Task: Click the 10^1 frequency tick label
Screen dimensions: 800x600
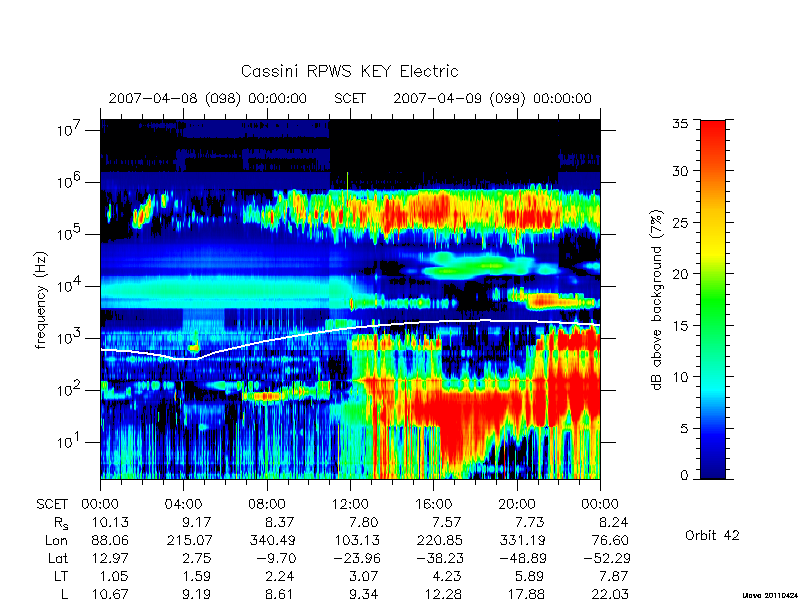Action: 69,442
